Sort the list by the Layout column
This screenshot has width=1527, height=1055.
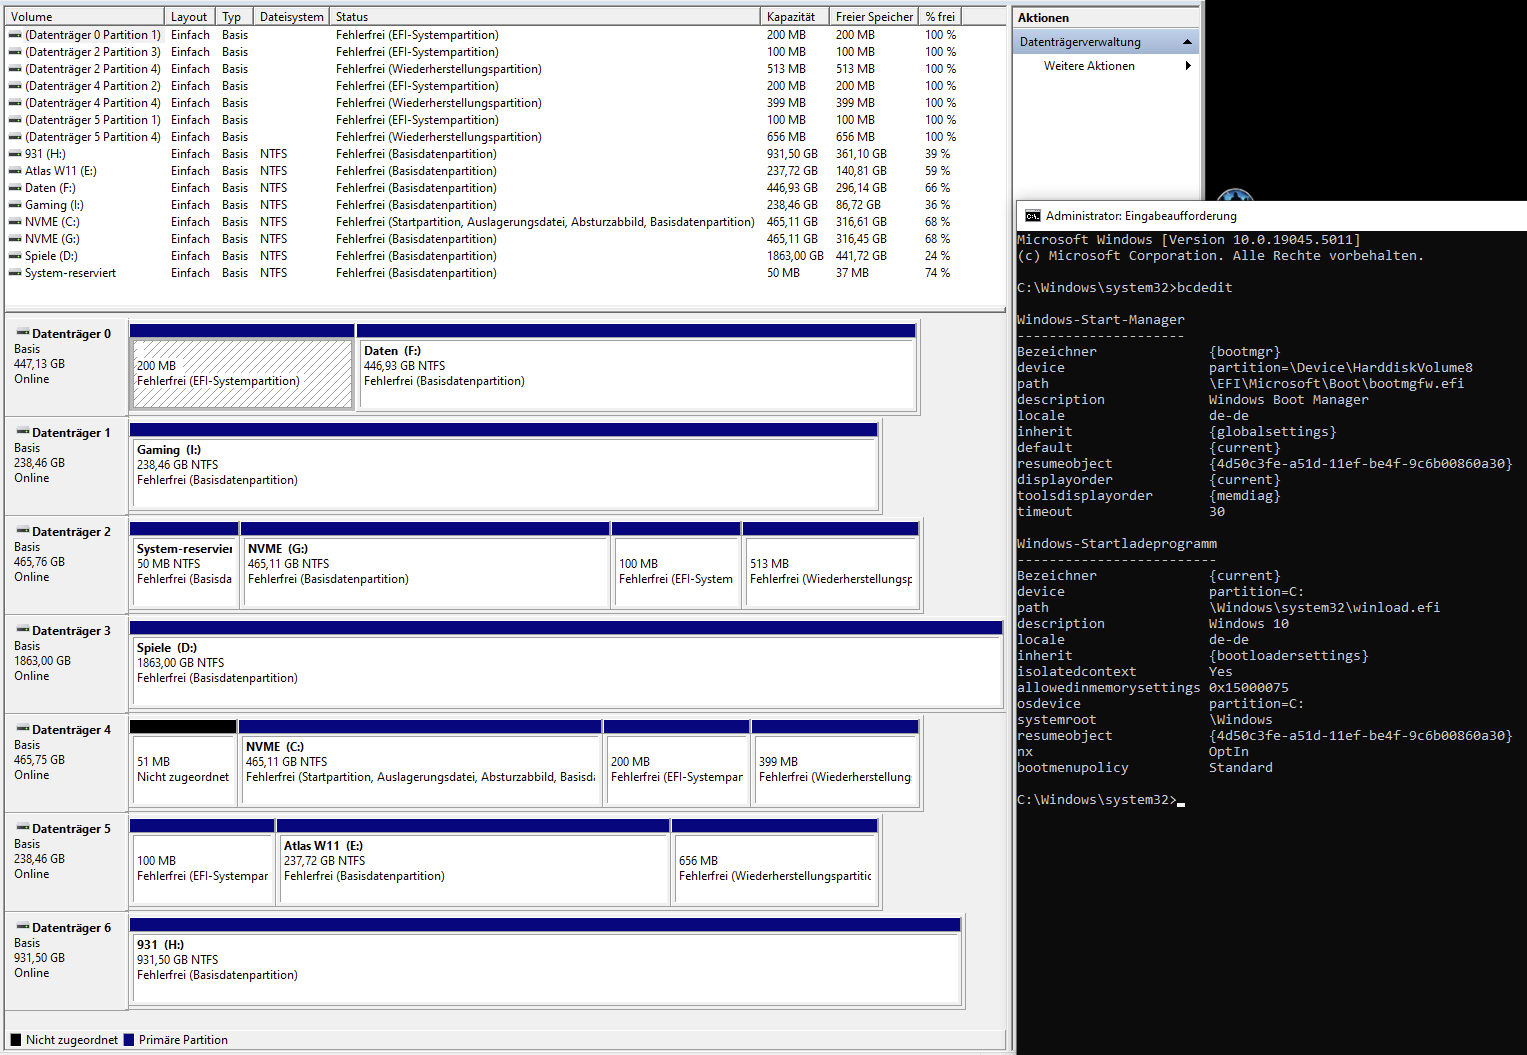189,17
